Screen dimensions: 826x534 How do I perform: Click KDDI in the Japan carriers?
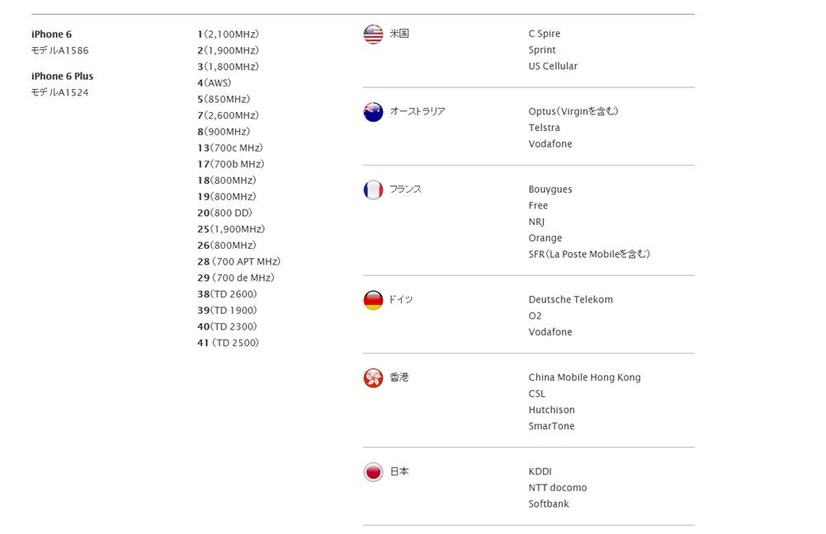coord(540,471)
